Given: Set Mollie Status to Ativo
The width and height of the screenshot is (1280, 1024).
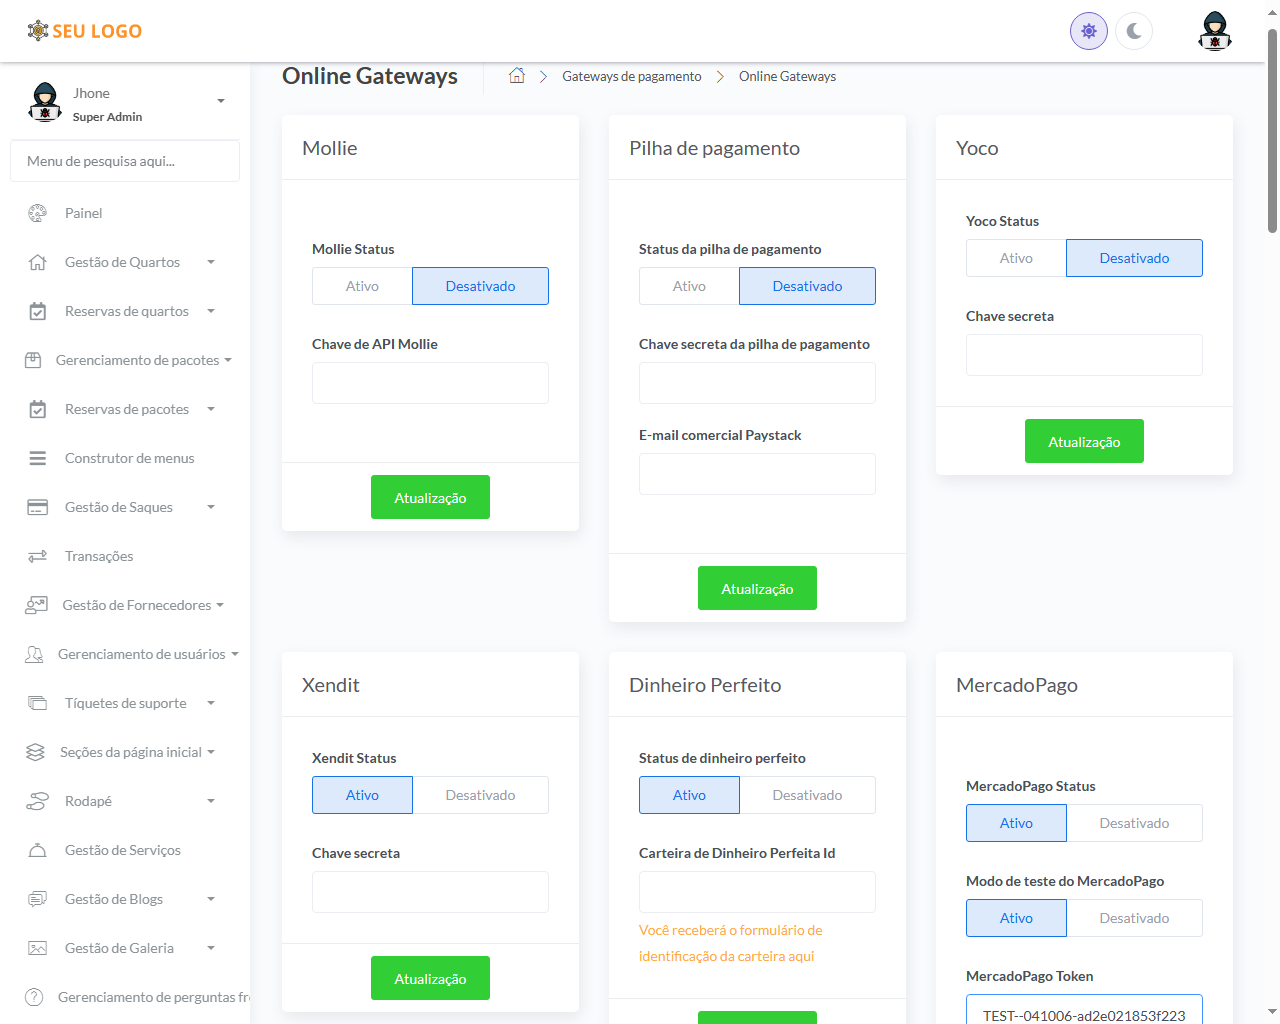Looking at the screenshot, I should click(x=362, y=286).
